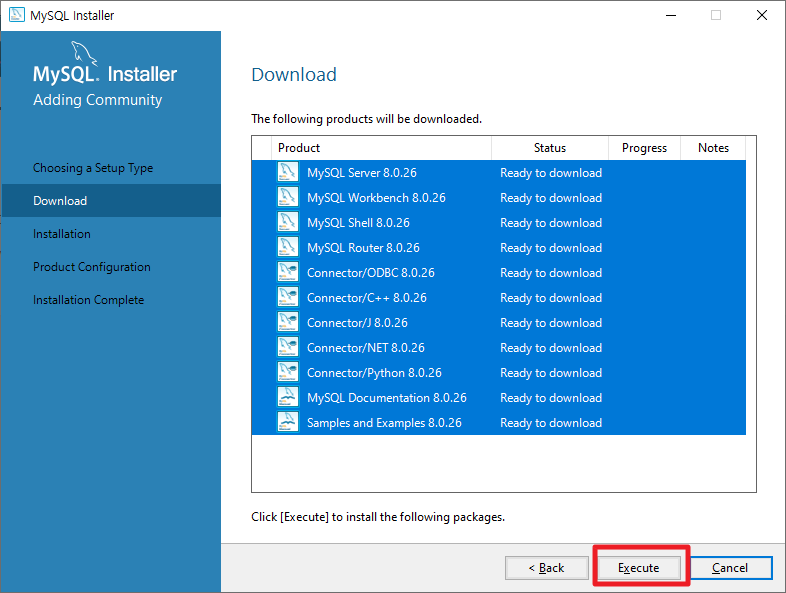Image resolution: width=786 pixels, height=593 pixels.
Task: Select the Samples and Examples 8.0.26 text
Action: (384, 424)
